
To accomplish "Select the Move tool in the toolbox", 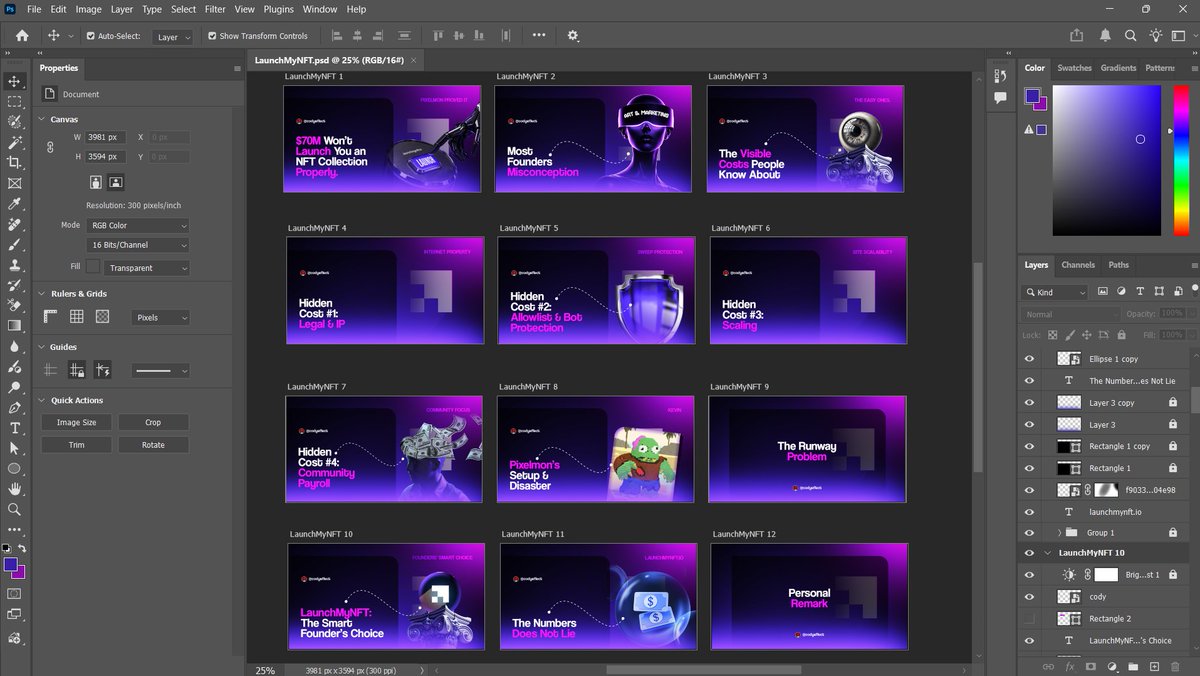I will [x=14, y=81].
